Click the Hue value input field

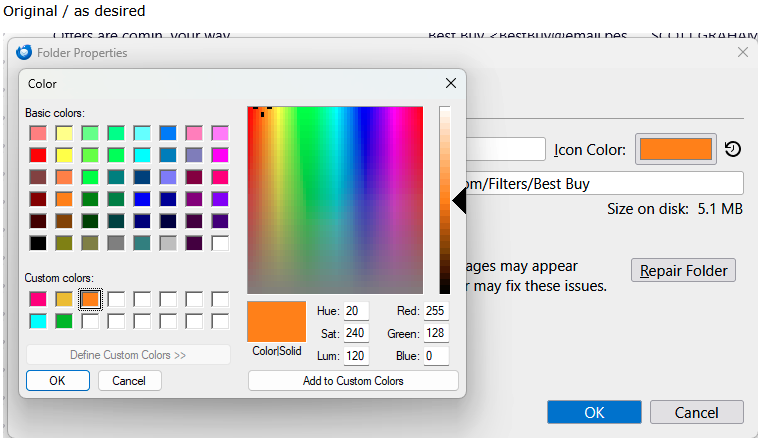[356, 311]
